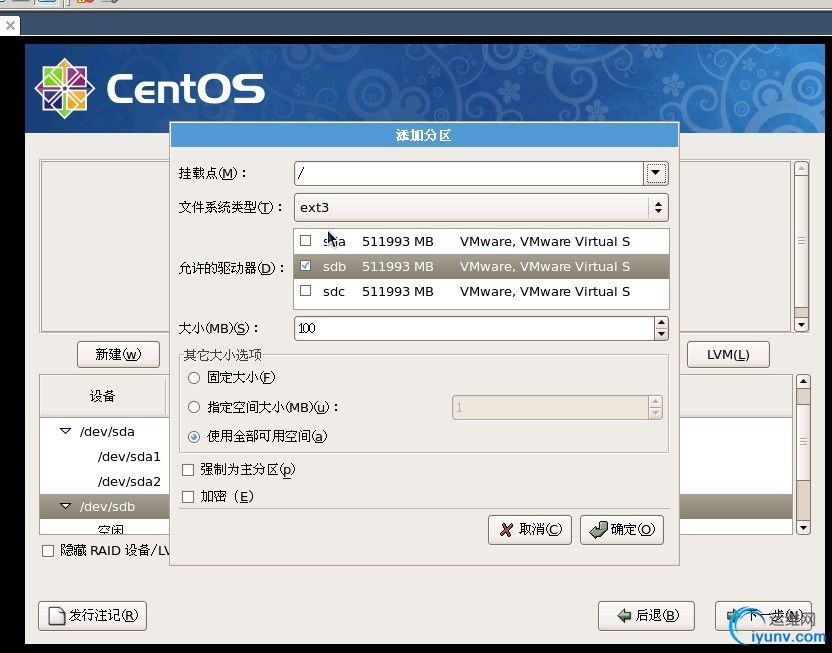Click the upper pane scrollbar up arrow
The height and width of the screenshot is (653, 832).
(x=801, y=169)
